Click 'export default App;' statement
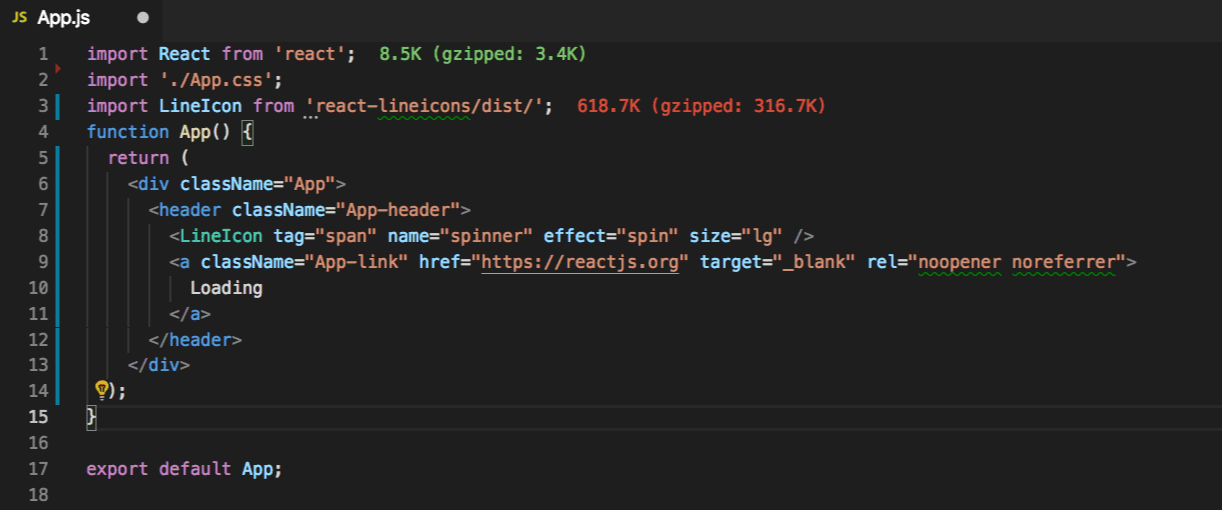Image resolution: width=1223 pixels, height=510 pixels. coord(185,469)
